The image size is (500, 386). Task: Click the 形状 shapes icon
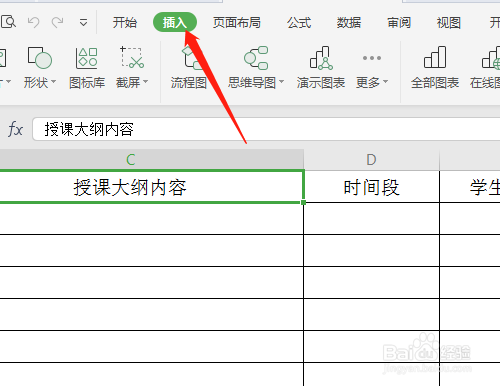click(40, 58)
